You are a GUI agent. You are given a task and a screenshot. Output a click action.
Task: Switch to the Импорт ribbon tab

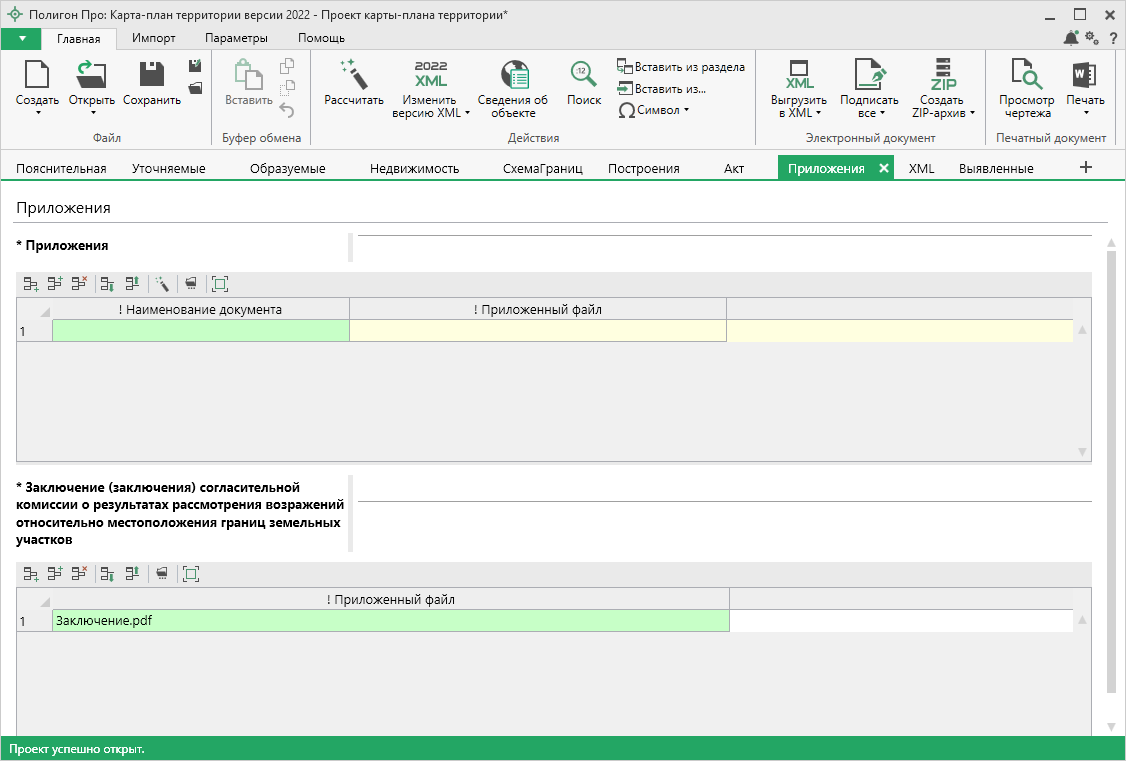click(x=153, y=38)
